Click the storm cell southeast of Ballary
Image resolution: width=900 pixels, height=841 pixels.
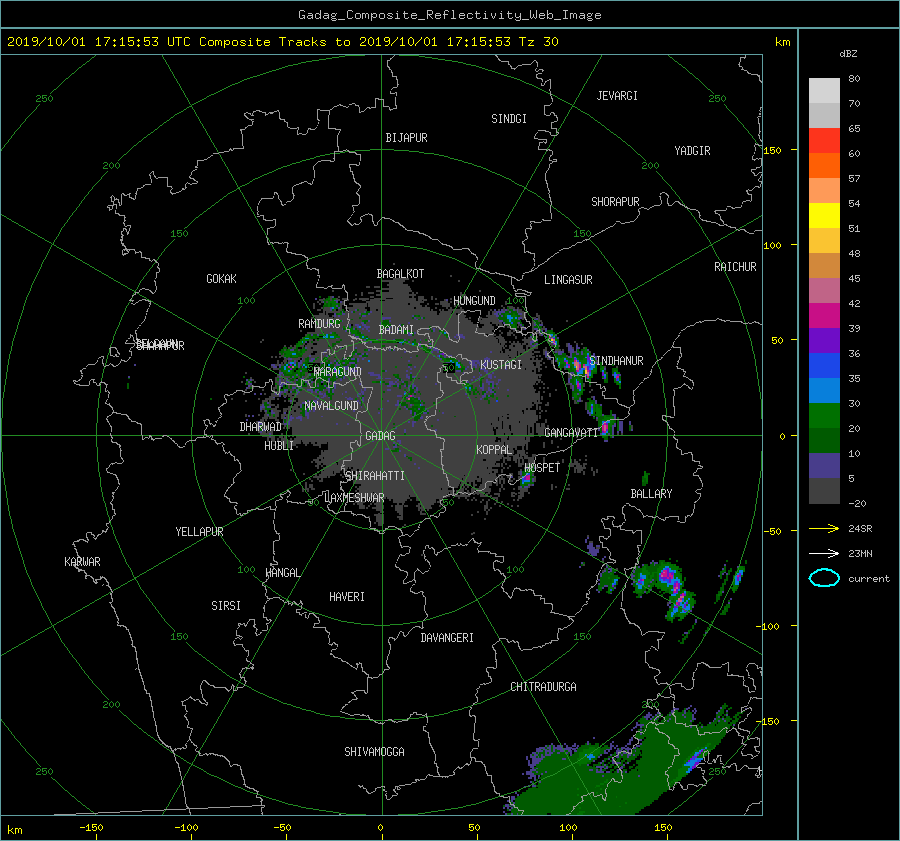(666, 588)
